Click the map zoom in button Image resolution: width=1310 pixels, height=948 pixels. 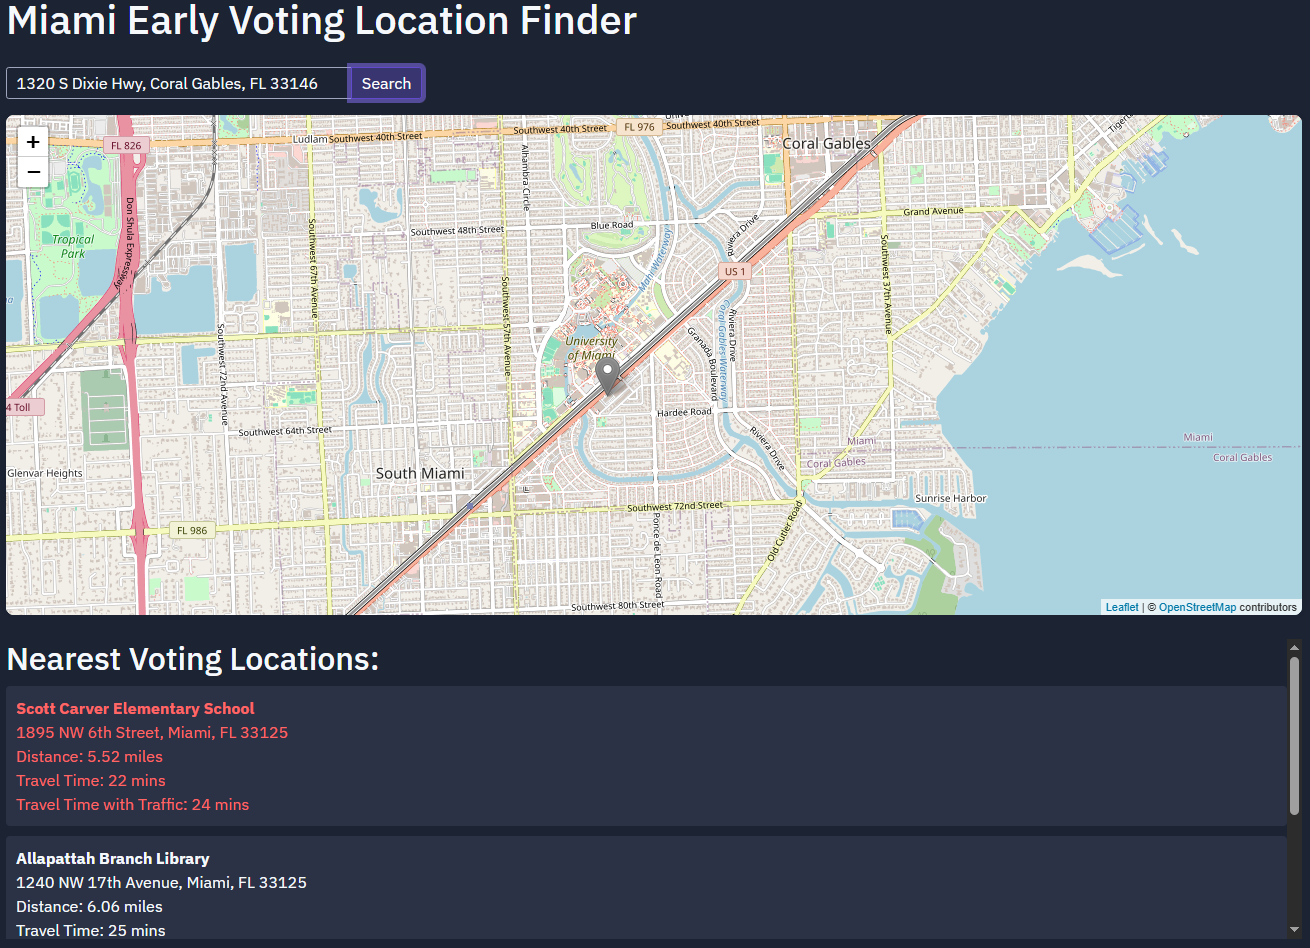[x=33, y=143]
